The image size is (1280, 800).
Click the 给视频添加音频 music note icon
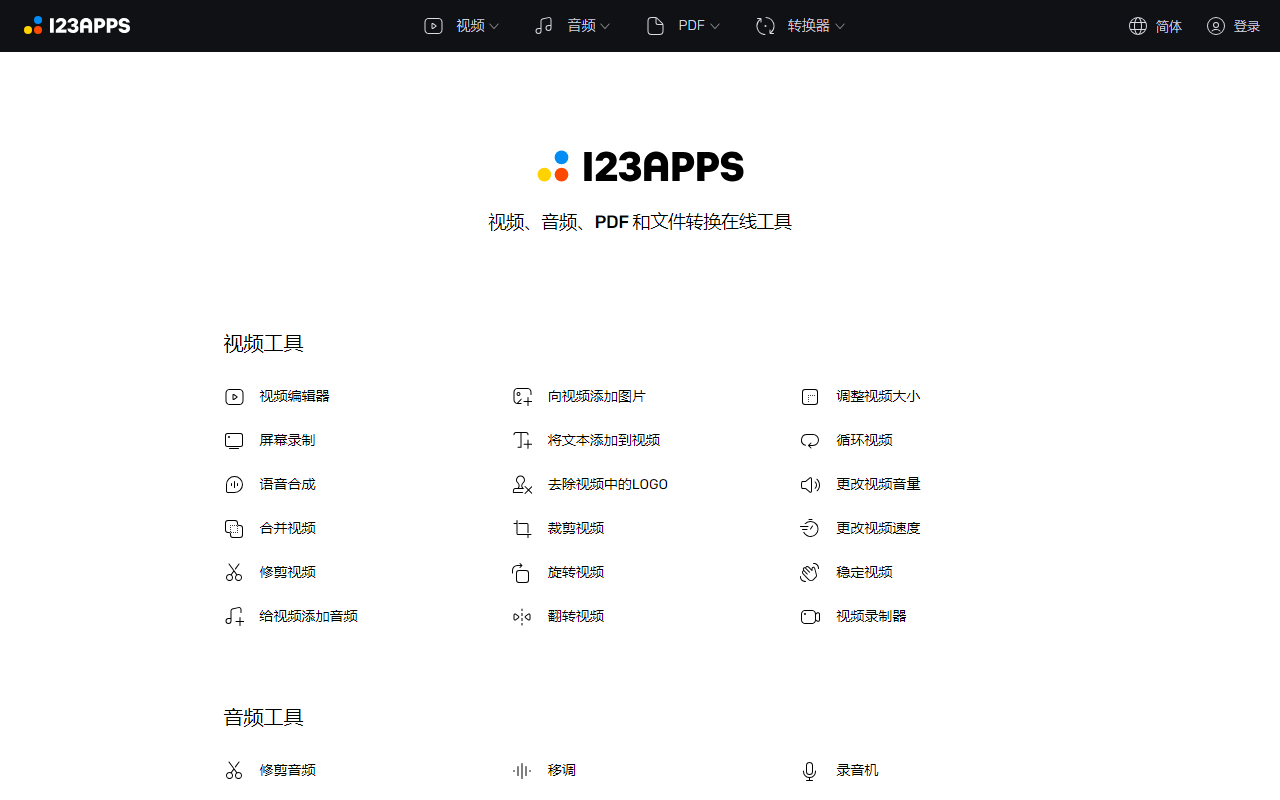tap(234, 617)
